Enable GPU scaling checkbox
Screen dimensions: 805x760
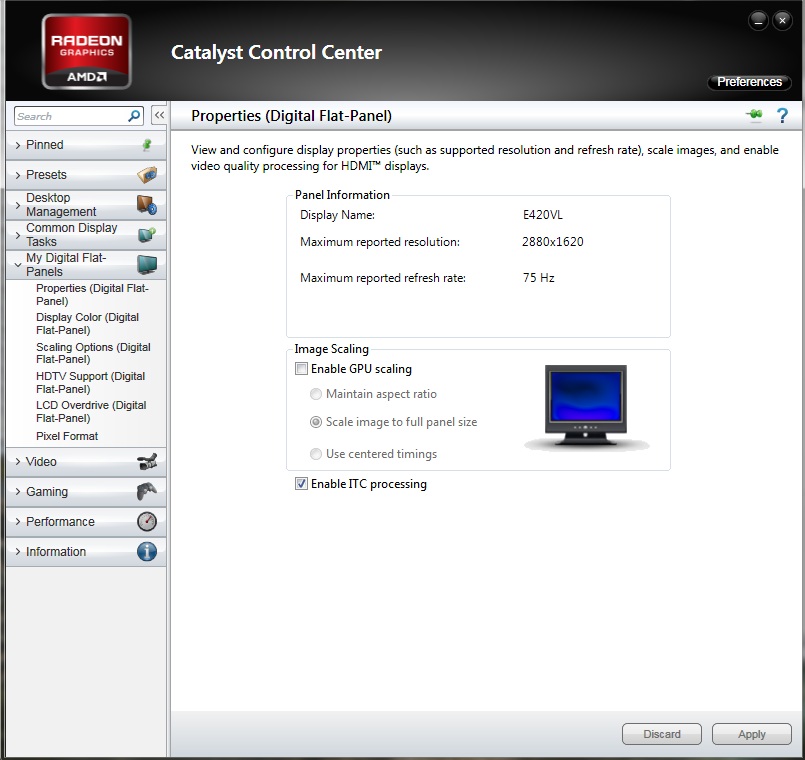pos(301,369)
